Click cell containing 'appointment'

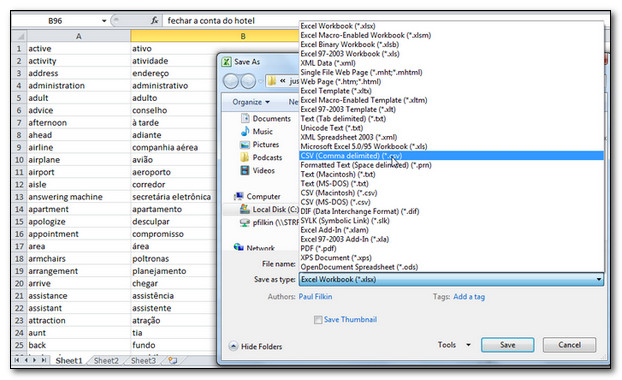click(x=78, y=234)
